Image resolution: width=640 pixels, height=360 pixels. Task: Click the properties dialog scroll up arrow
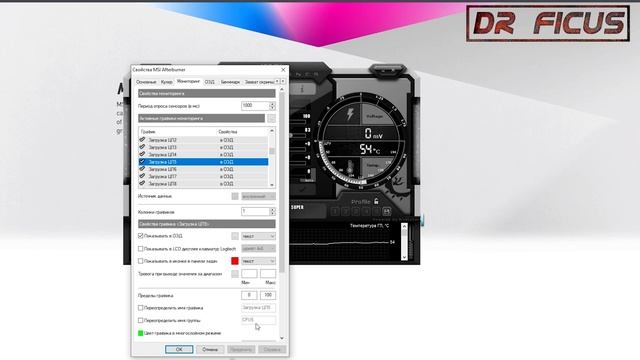coord(282,89)
